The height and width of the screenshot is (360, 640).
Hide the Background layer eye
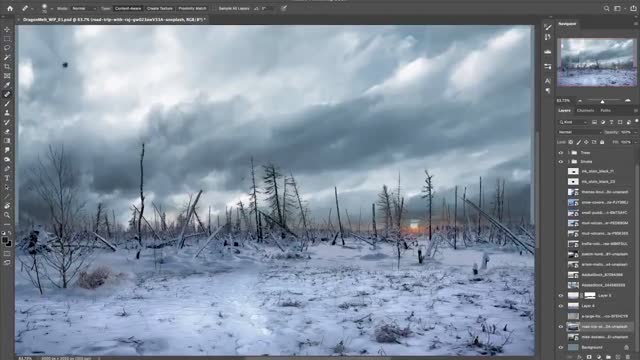coord(561,347)
